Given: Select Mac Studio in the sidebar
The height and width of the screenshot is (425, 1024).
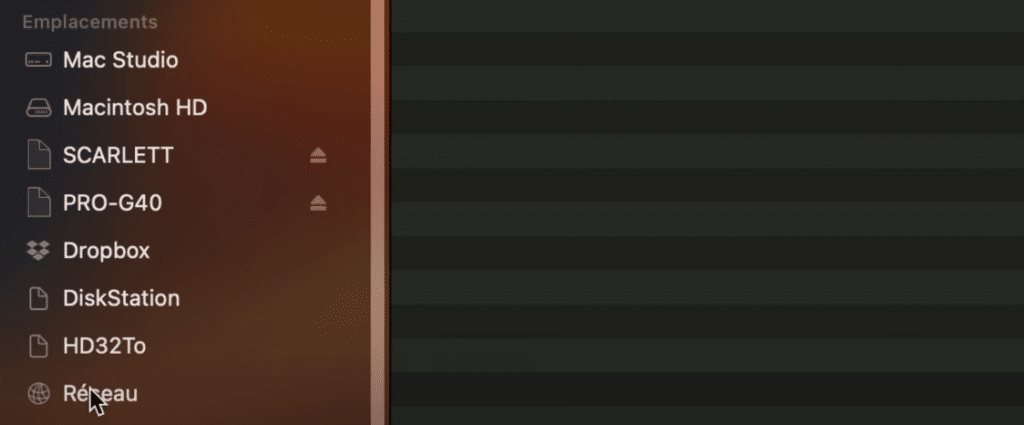Looking at the screenshot, I should (x=120, y=60).
